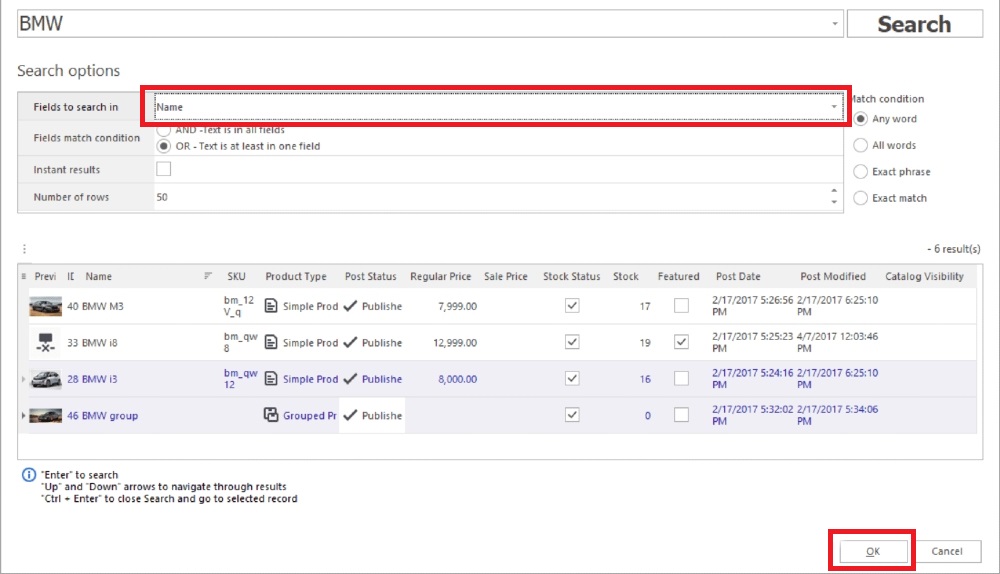Open the BMW search text dropdown arrow
The height and width of the screenshot is (574, 1000).
[835, 24]
